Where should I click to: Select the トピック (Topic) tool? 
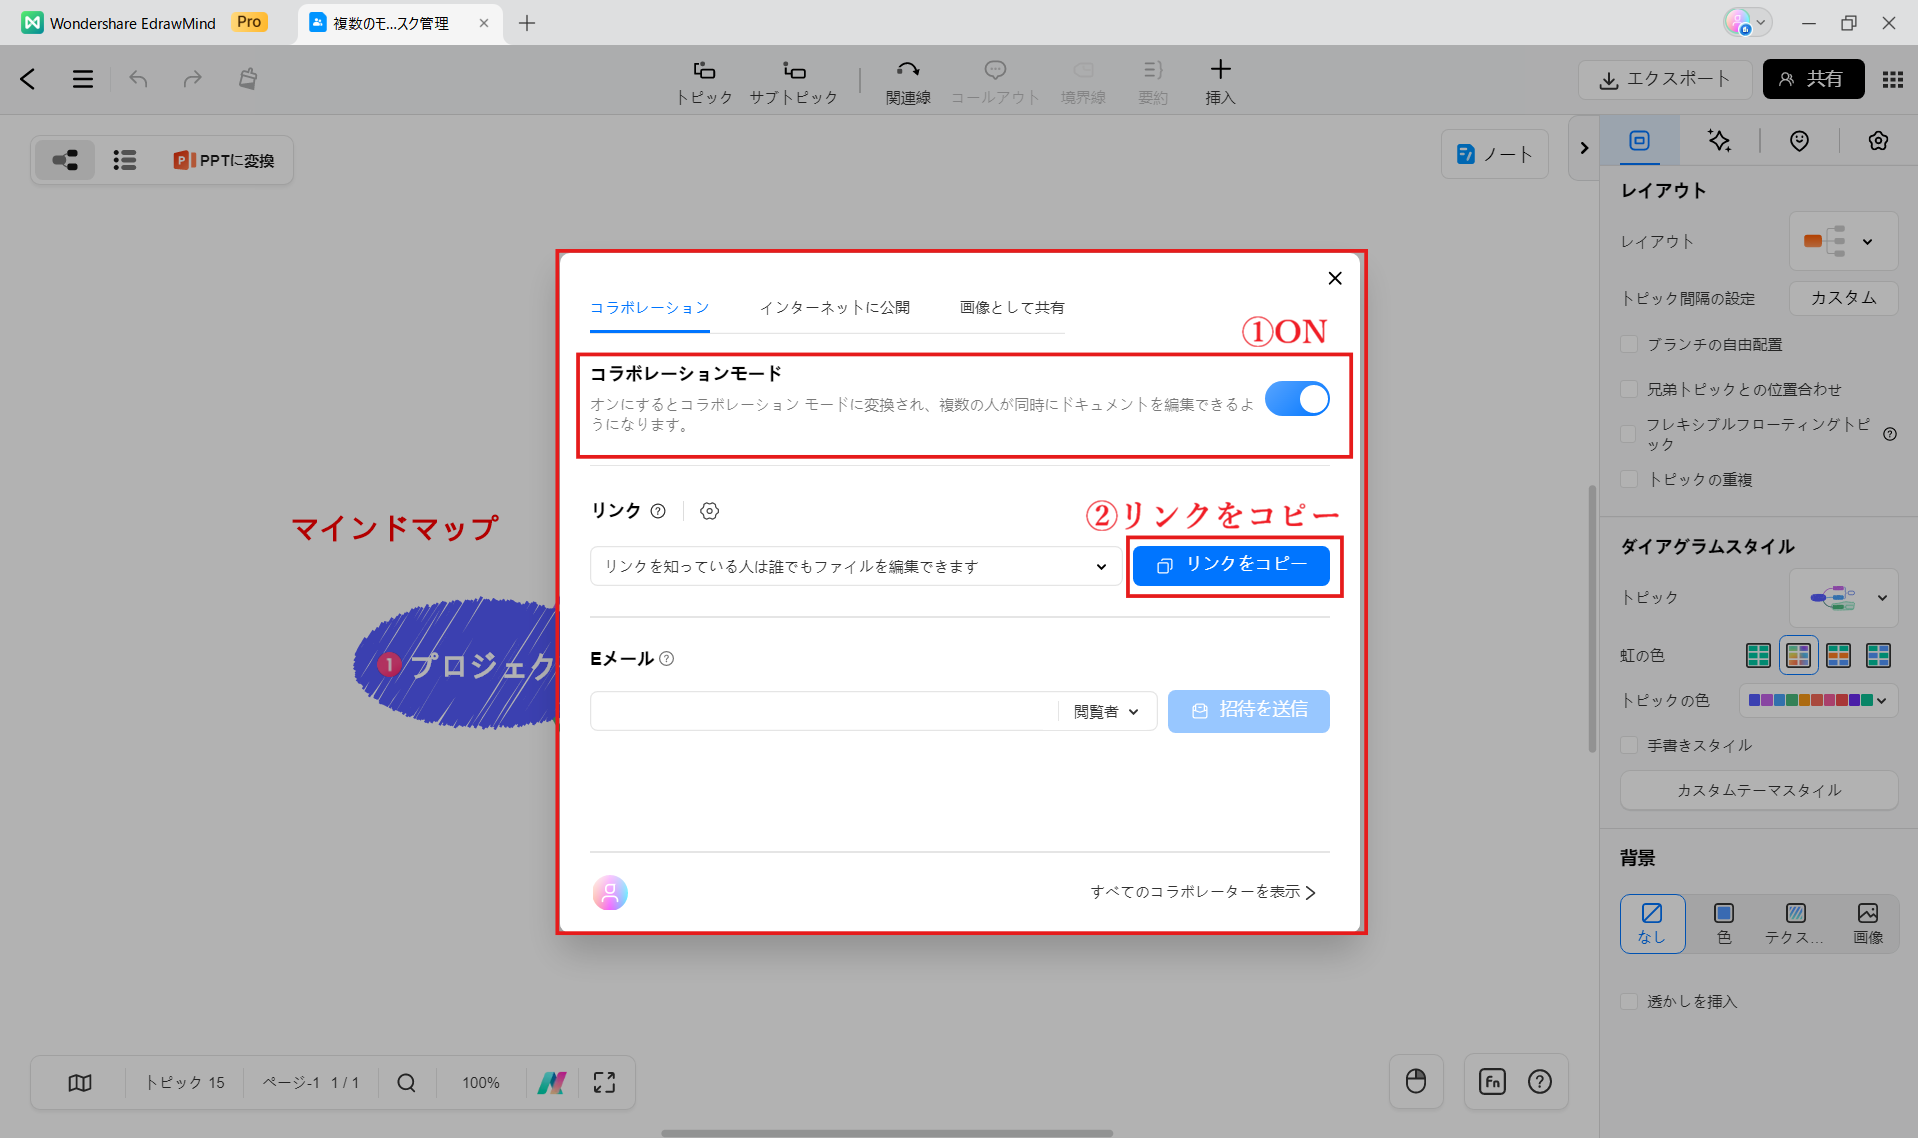click(x=704, y=80)
